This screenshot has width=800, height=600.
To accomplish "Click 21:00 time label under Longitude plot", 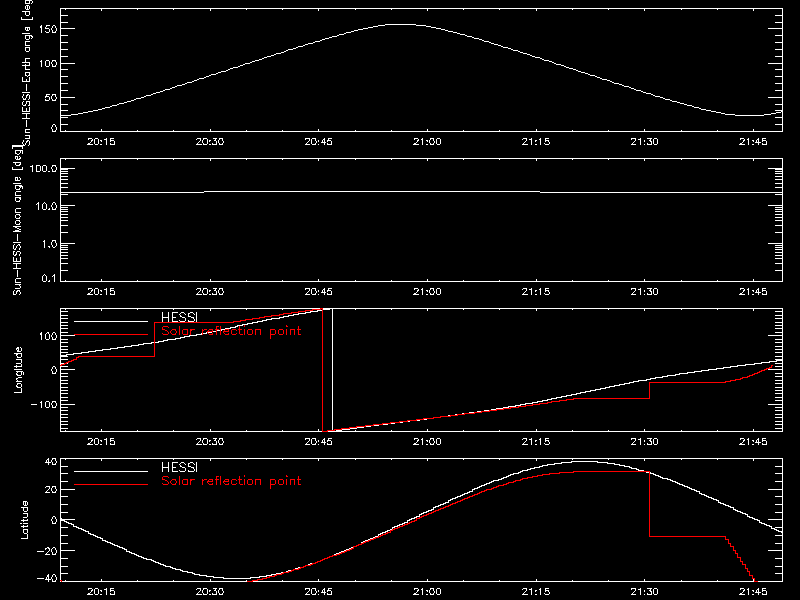I will point(427,442).
